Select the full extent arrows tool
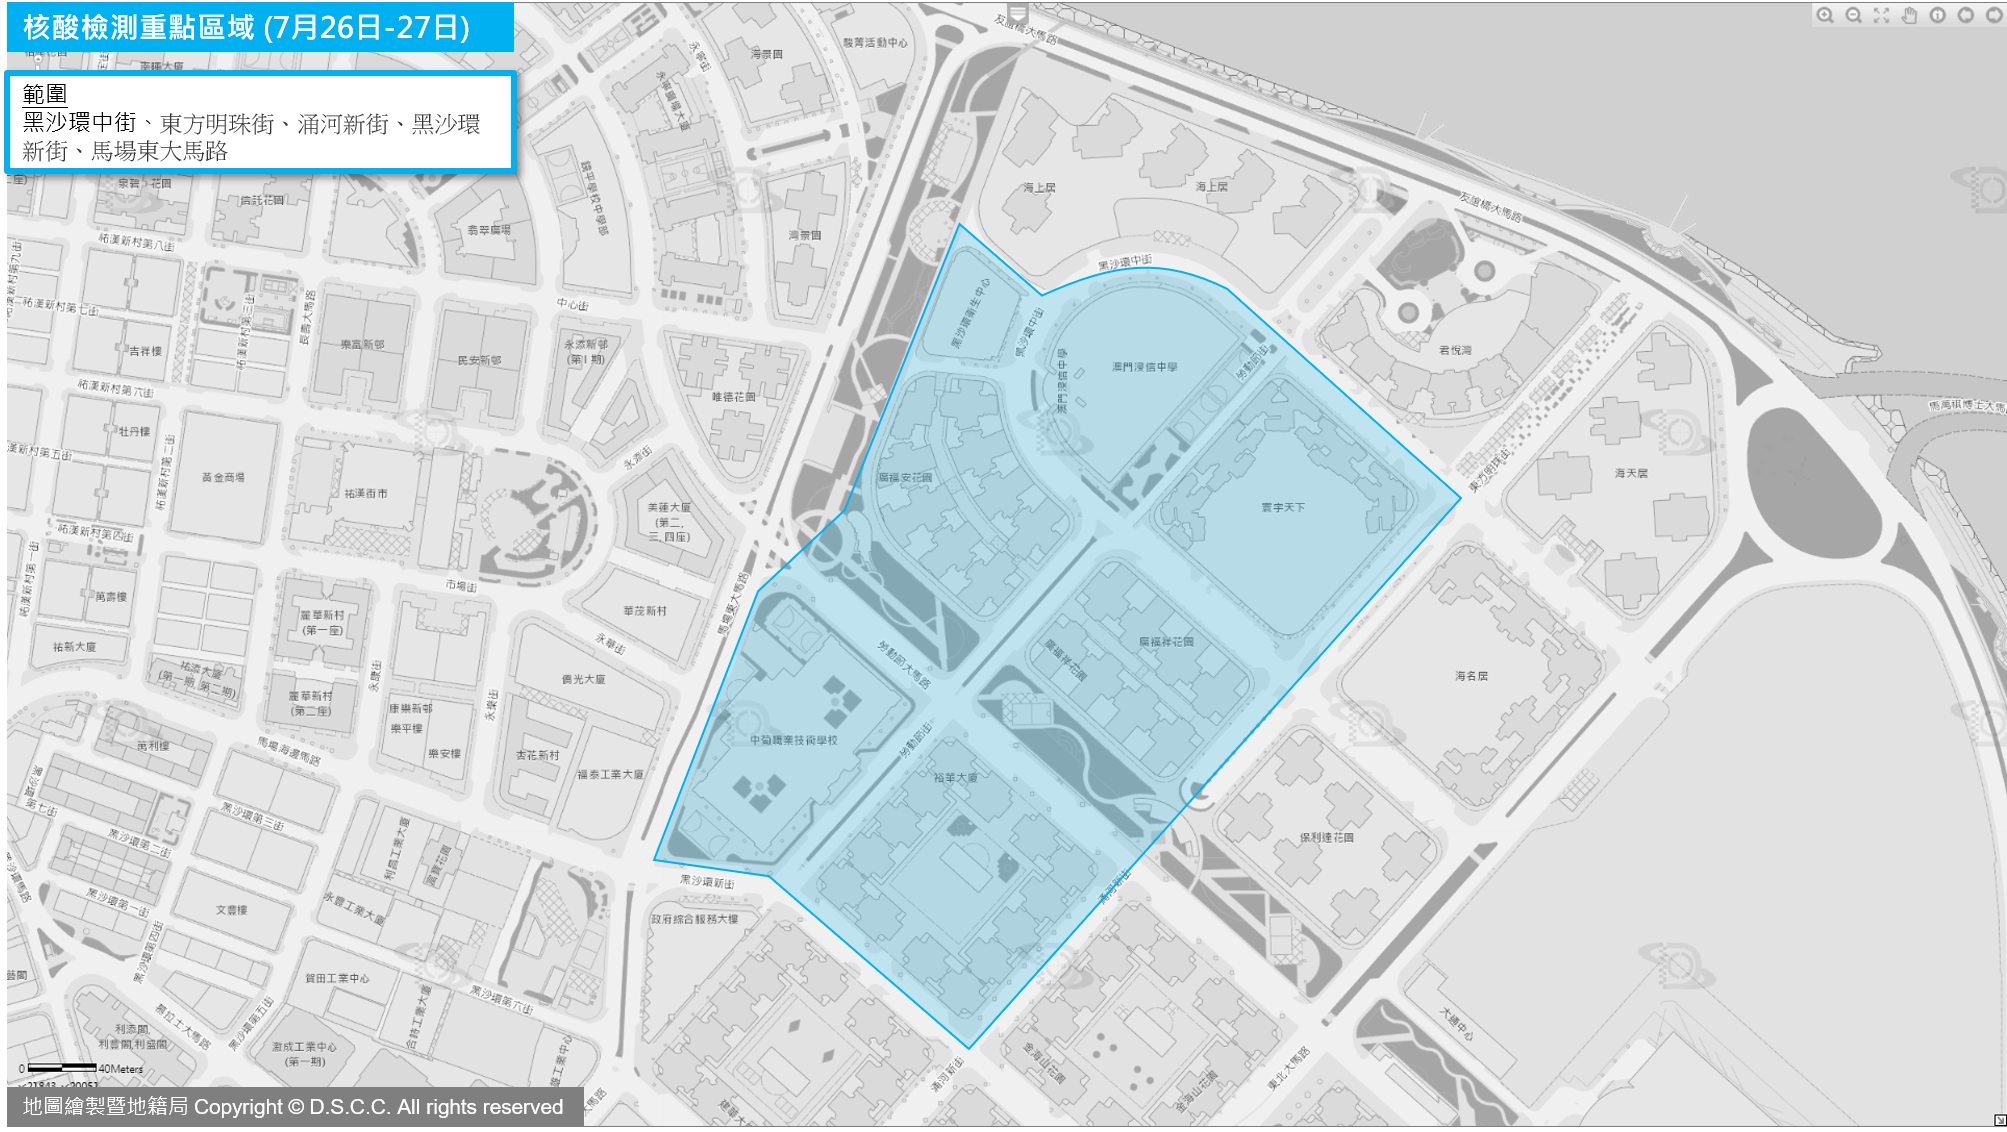The width and height of the screenshot is (2007, 1132). click(x=1881, y=15)
